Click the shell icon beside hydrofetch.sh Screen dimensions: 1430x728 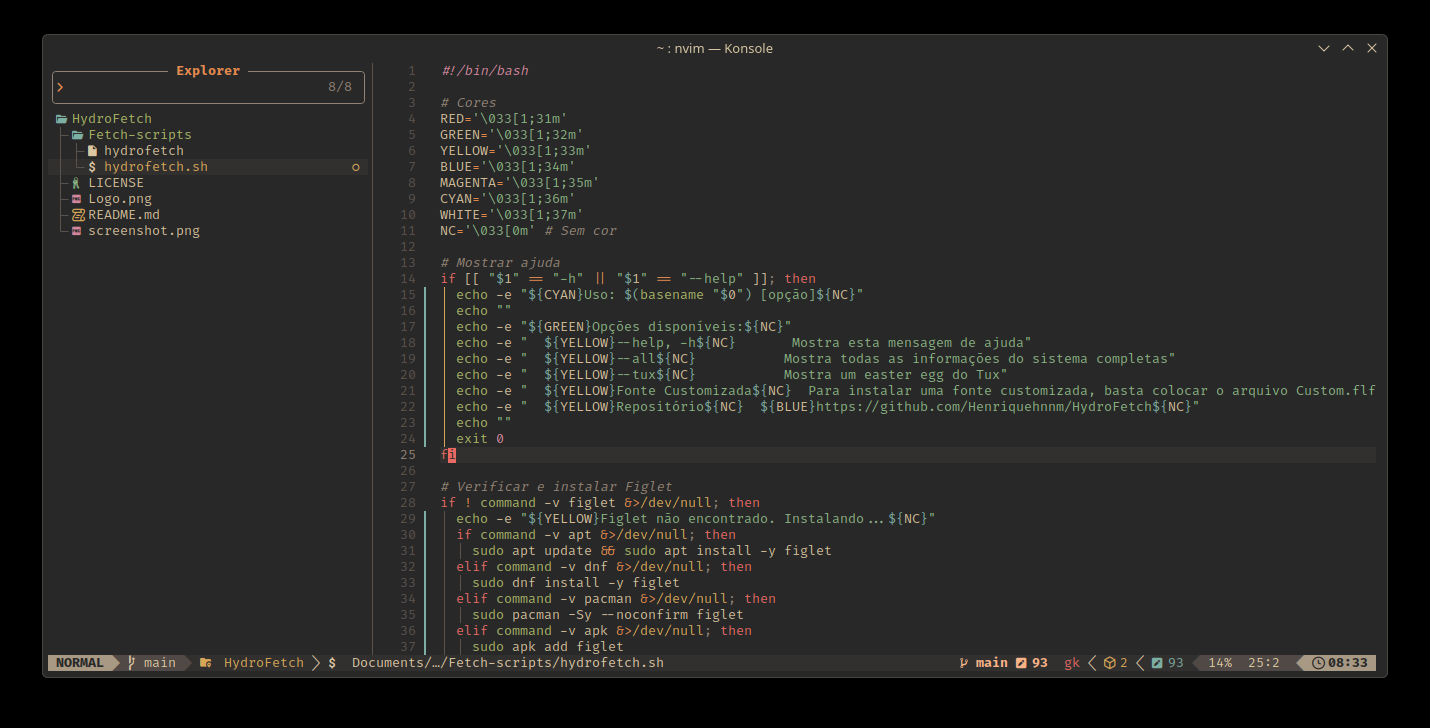click(93, 167)
